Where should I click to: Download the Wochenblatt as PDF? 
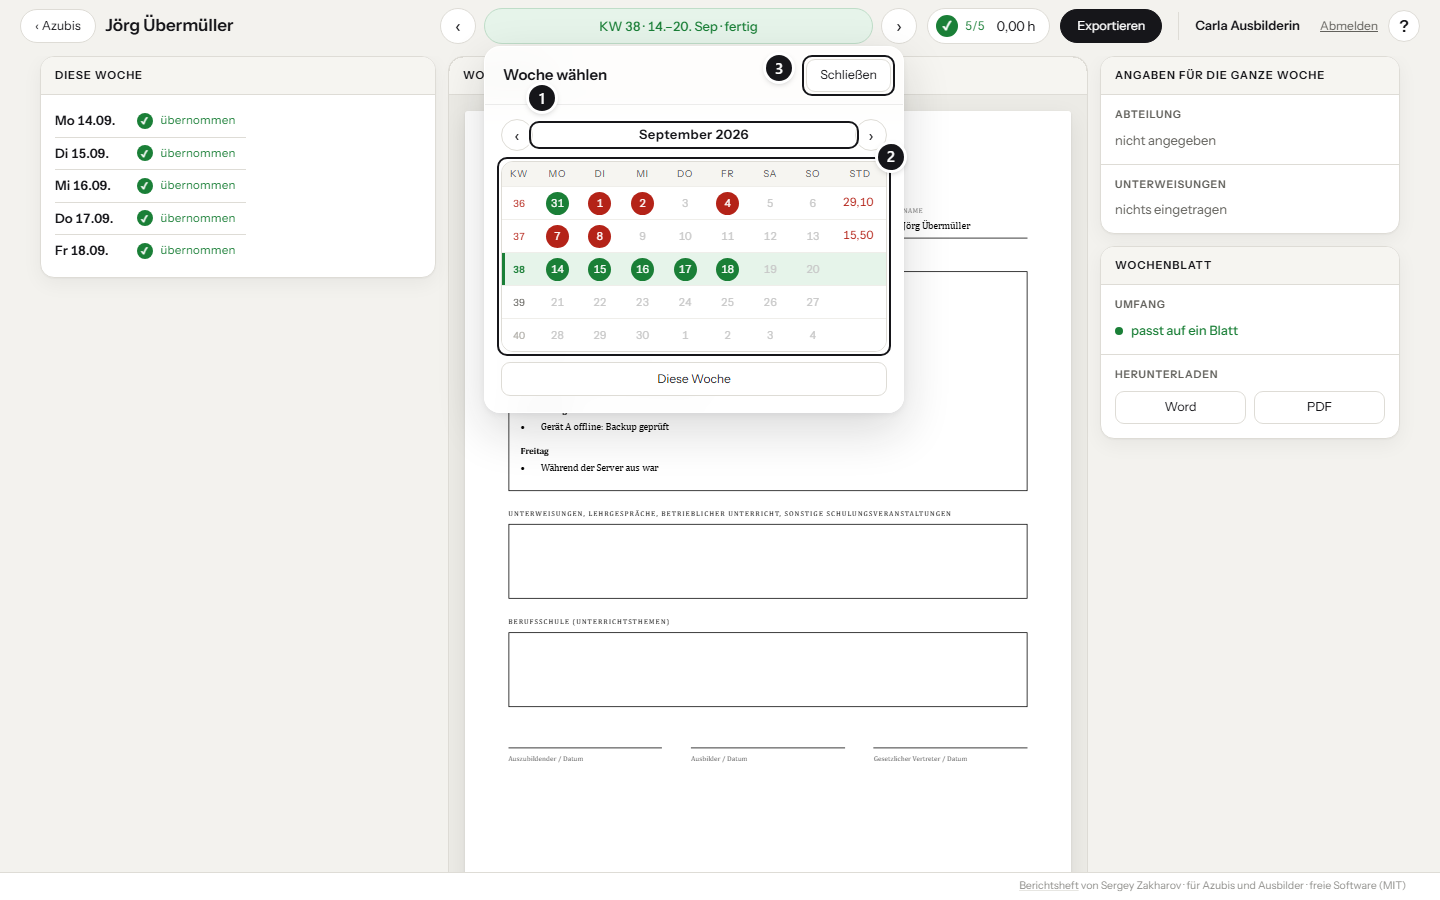click(x=1319, y=407)
